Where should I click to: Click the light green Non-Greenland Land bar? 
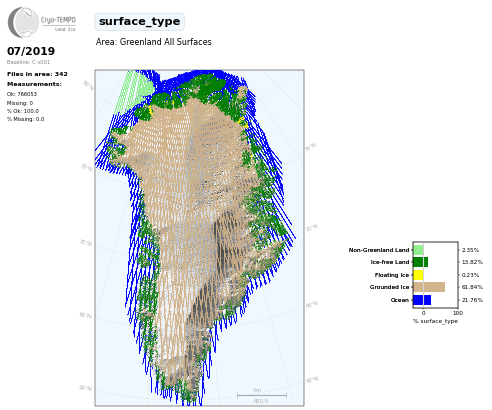[418, 250]
